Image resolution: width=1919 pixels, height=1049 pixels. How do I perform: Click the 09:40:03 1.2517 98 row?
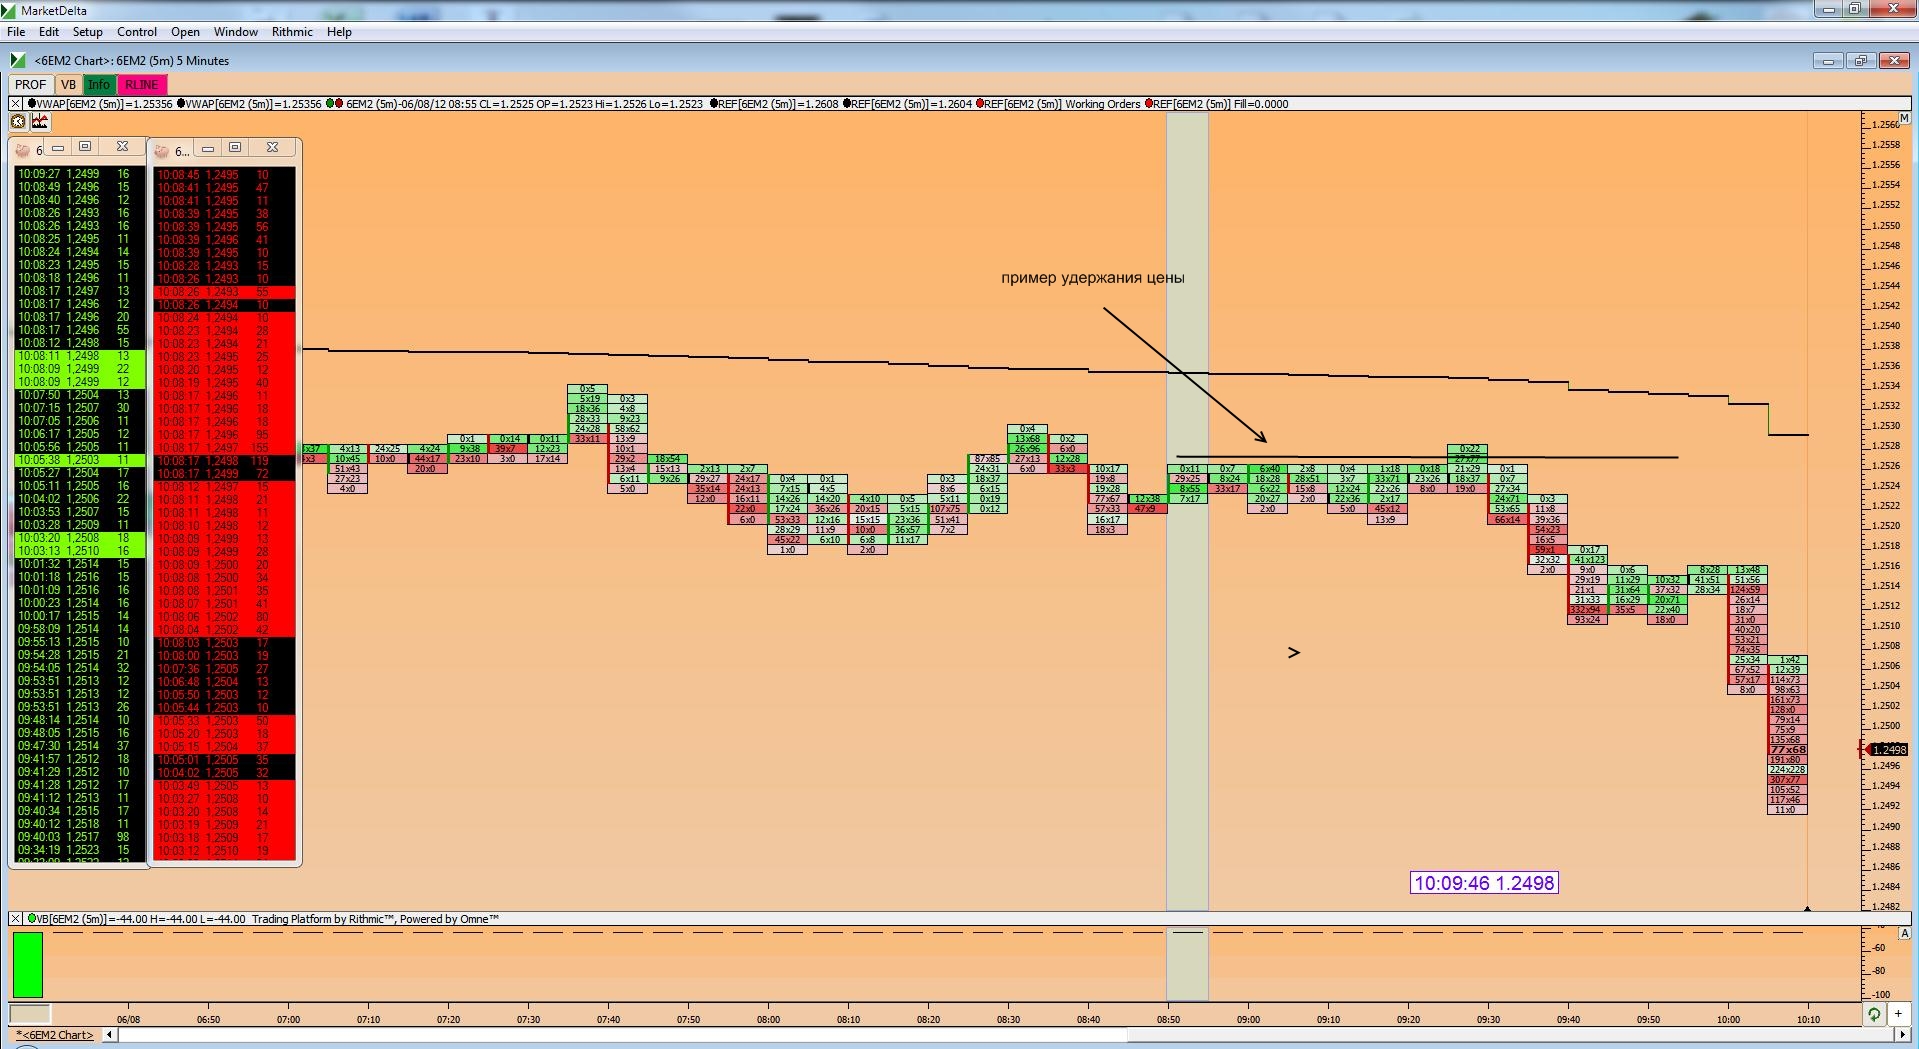(80, 837)
